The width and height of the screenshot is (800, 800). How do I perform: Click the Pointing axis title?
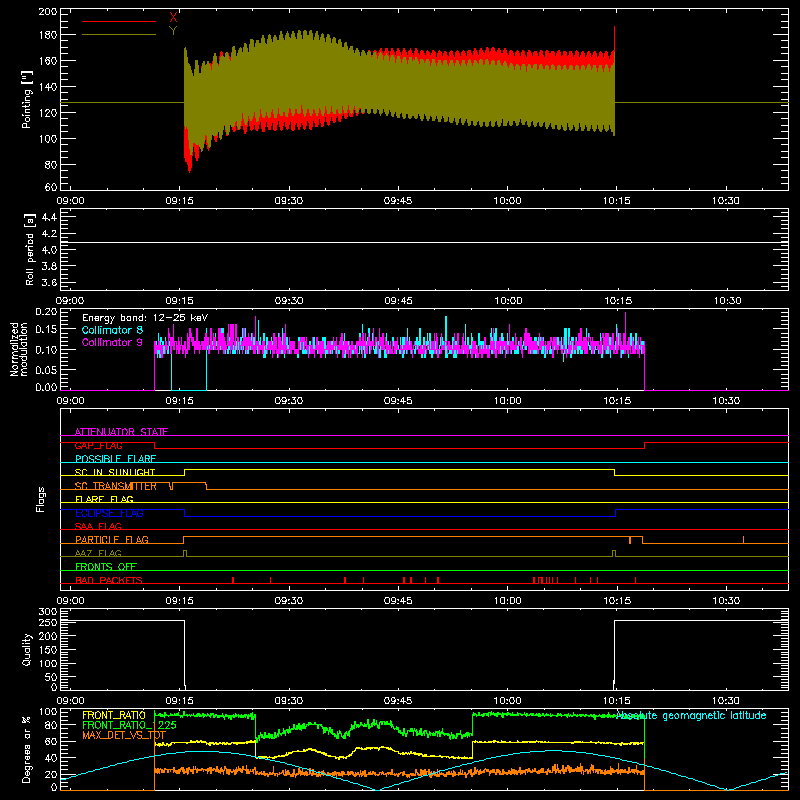[x=26, y=99]
